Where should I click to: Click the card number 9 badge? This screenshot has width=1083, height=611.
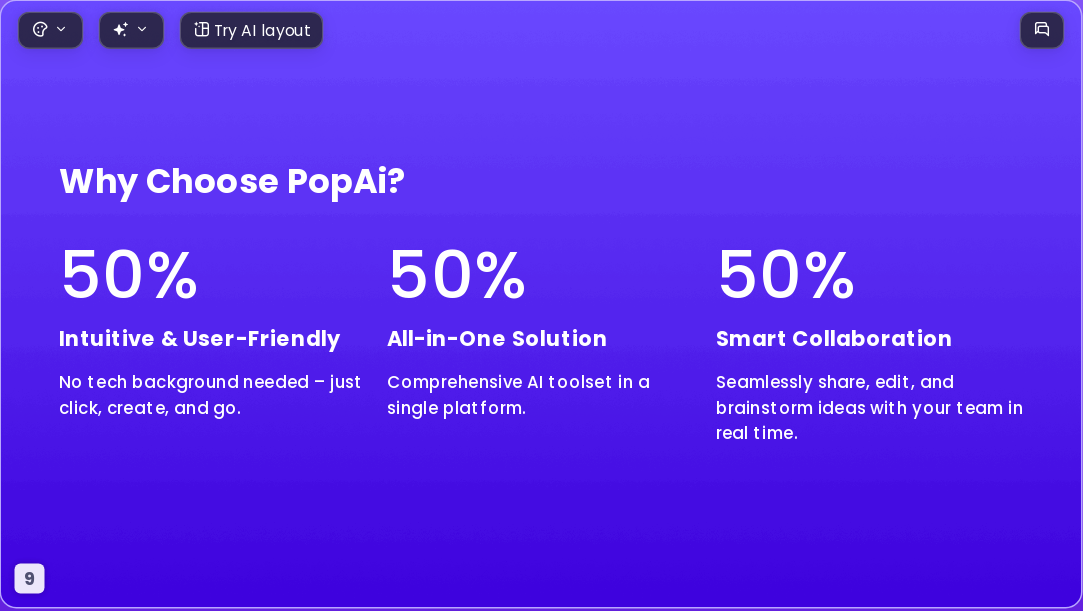30,579
